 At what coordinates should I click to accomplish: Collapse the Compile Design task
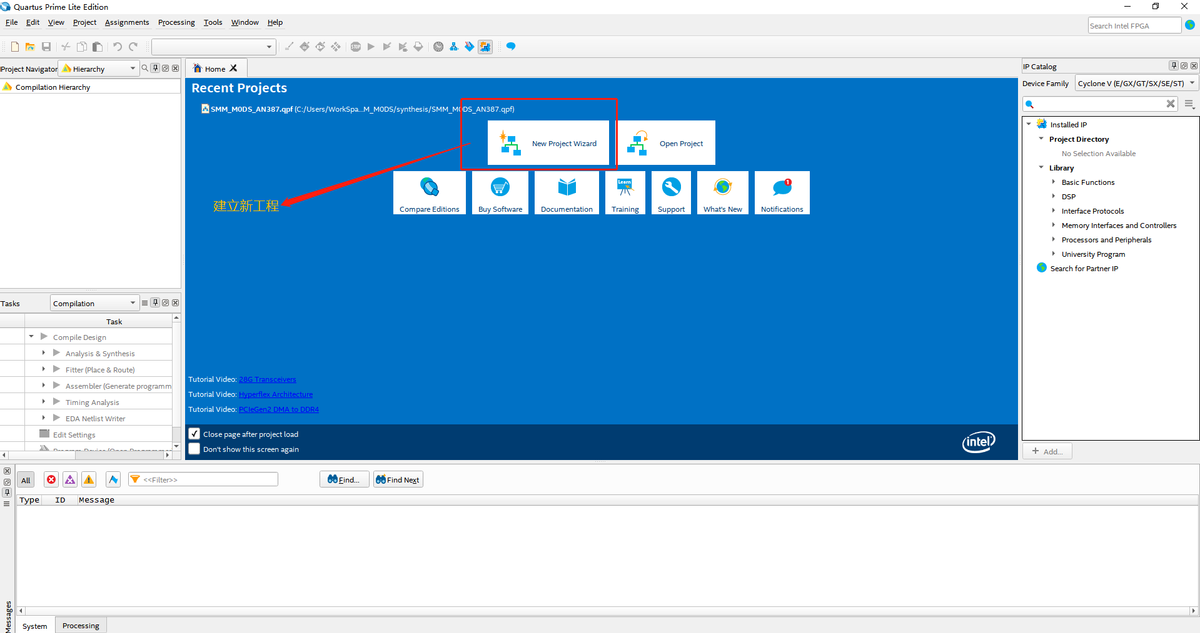(32, 337)
